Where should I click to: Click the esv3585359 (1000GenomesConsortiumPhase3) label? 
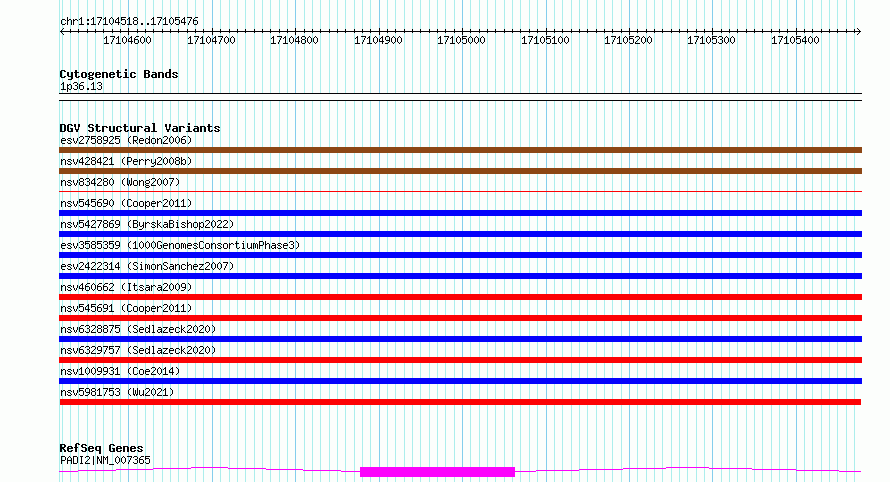pos(180,245)
